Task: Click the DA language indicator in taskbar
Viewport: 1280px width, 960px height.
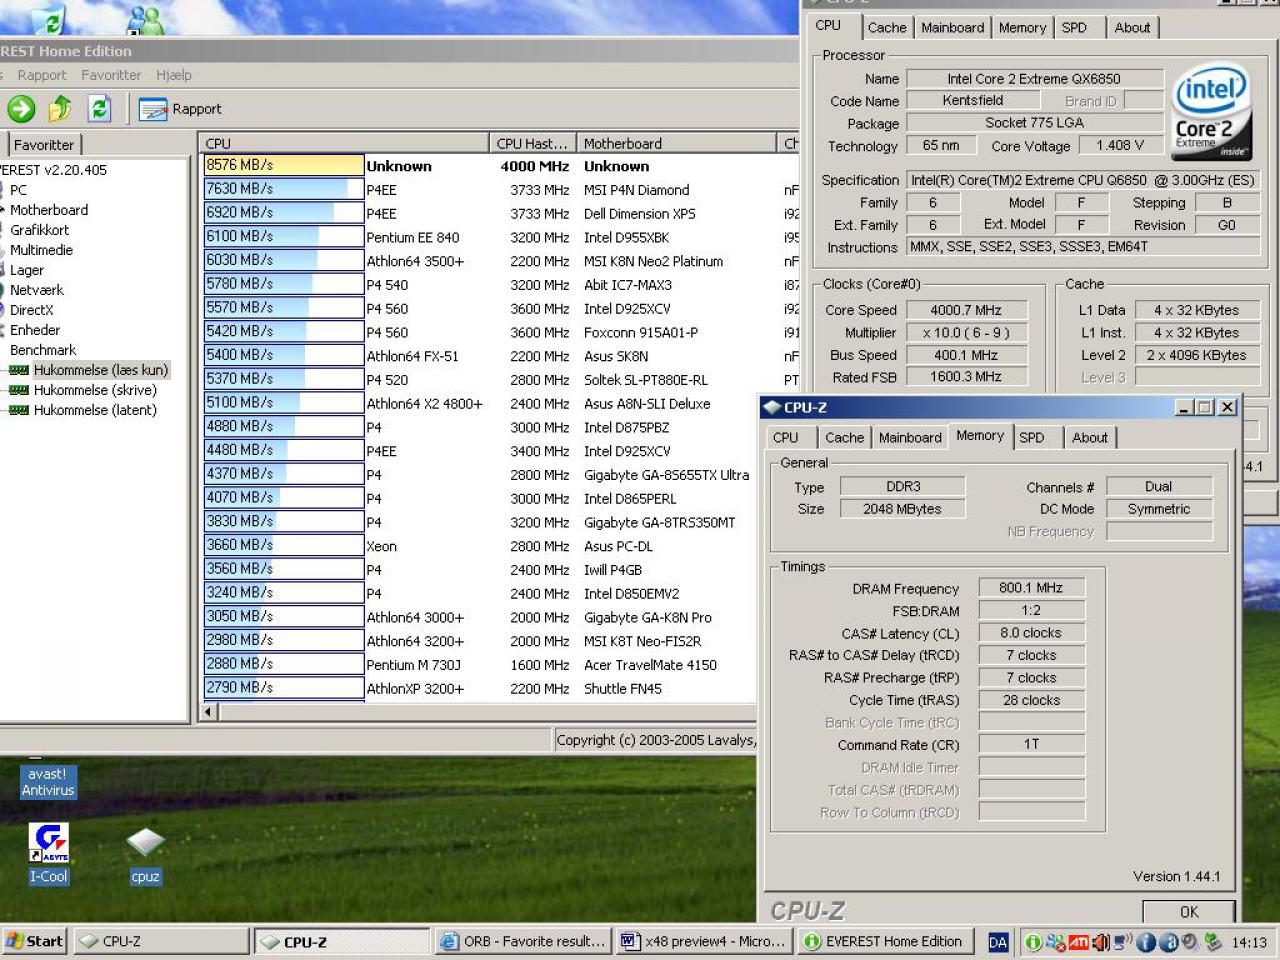Action: [998, 942]
